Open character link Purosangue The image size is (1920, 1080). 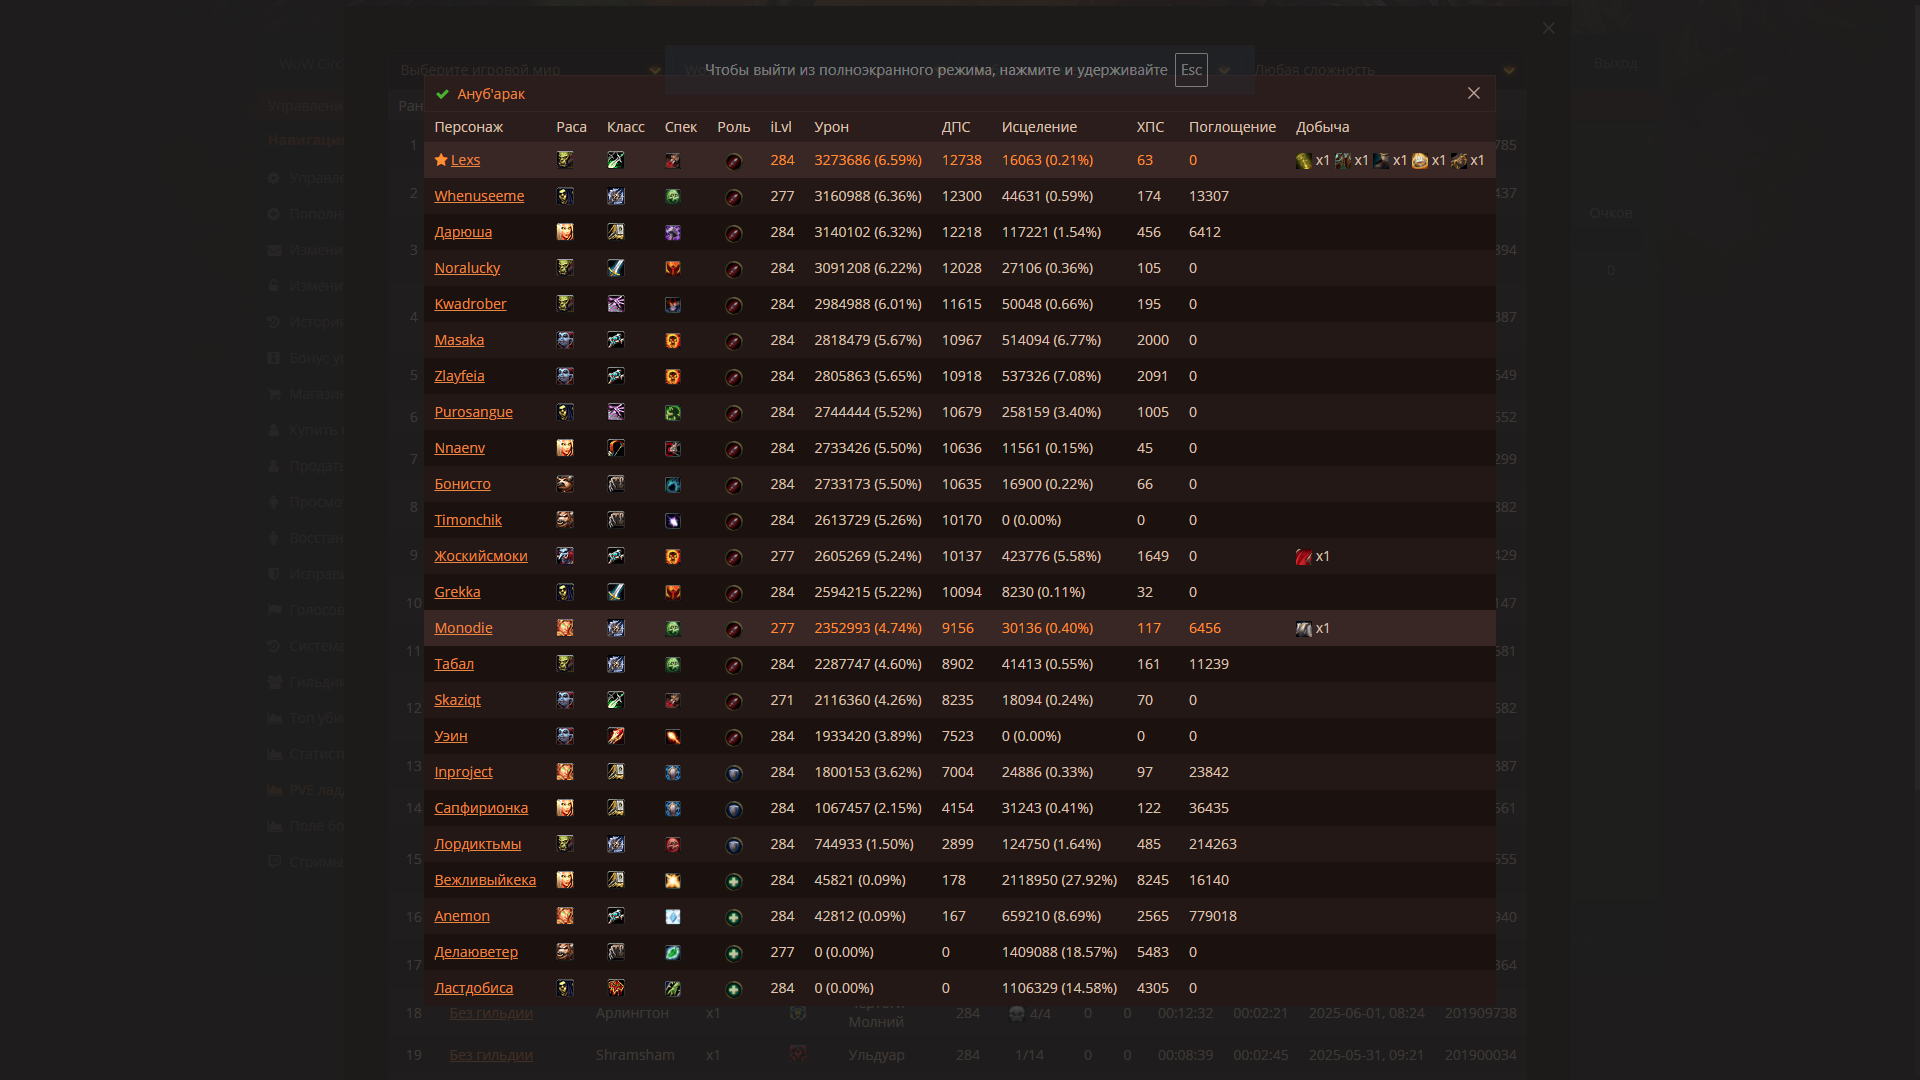point(473,412)
